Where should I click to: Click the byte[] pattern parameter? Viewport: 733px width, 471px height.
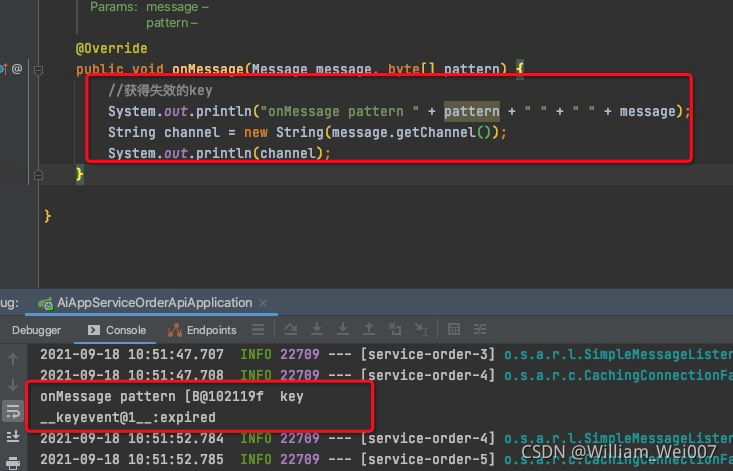444,69
